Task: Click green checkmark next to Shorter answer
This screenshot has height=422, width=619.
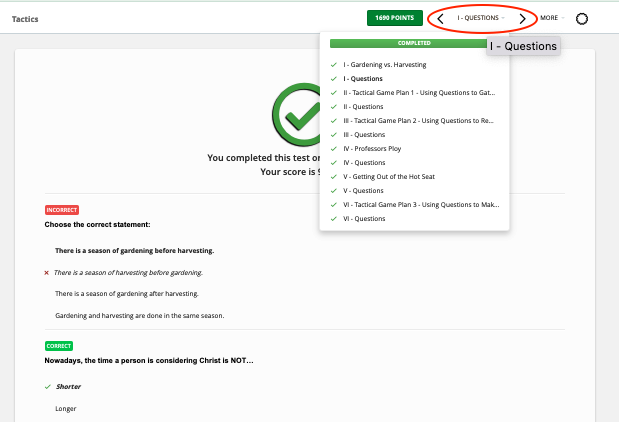Action: (x=47, y=386)
